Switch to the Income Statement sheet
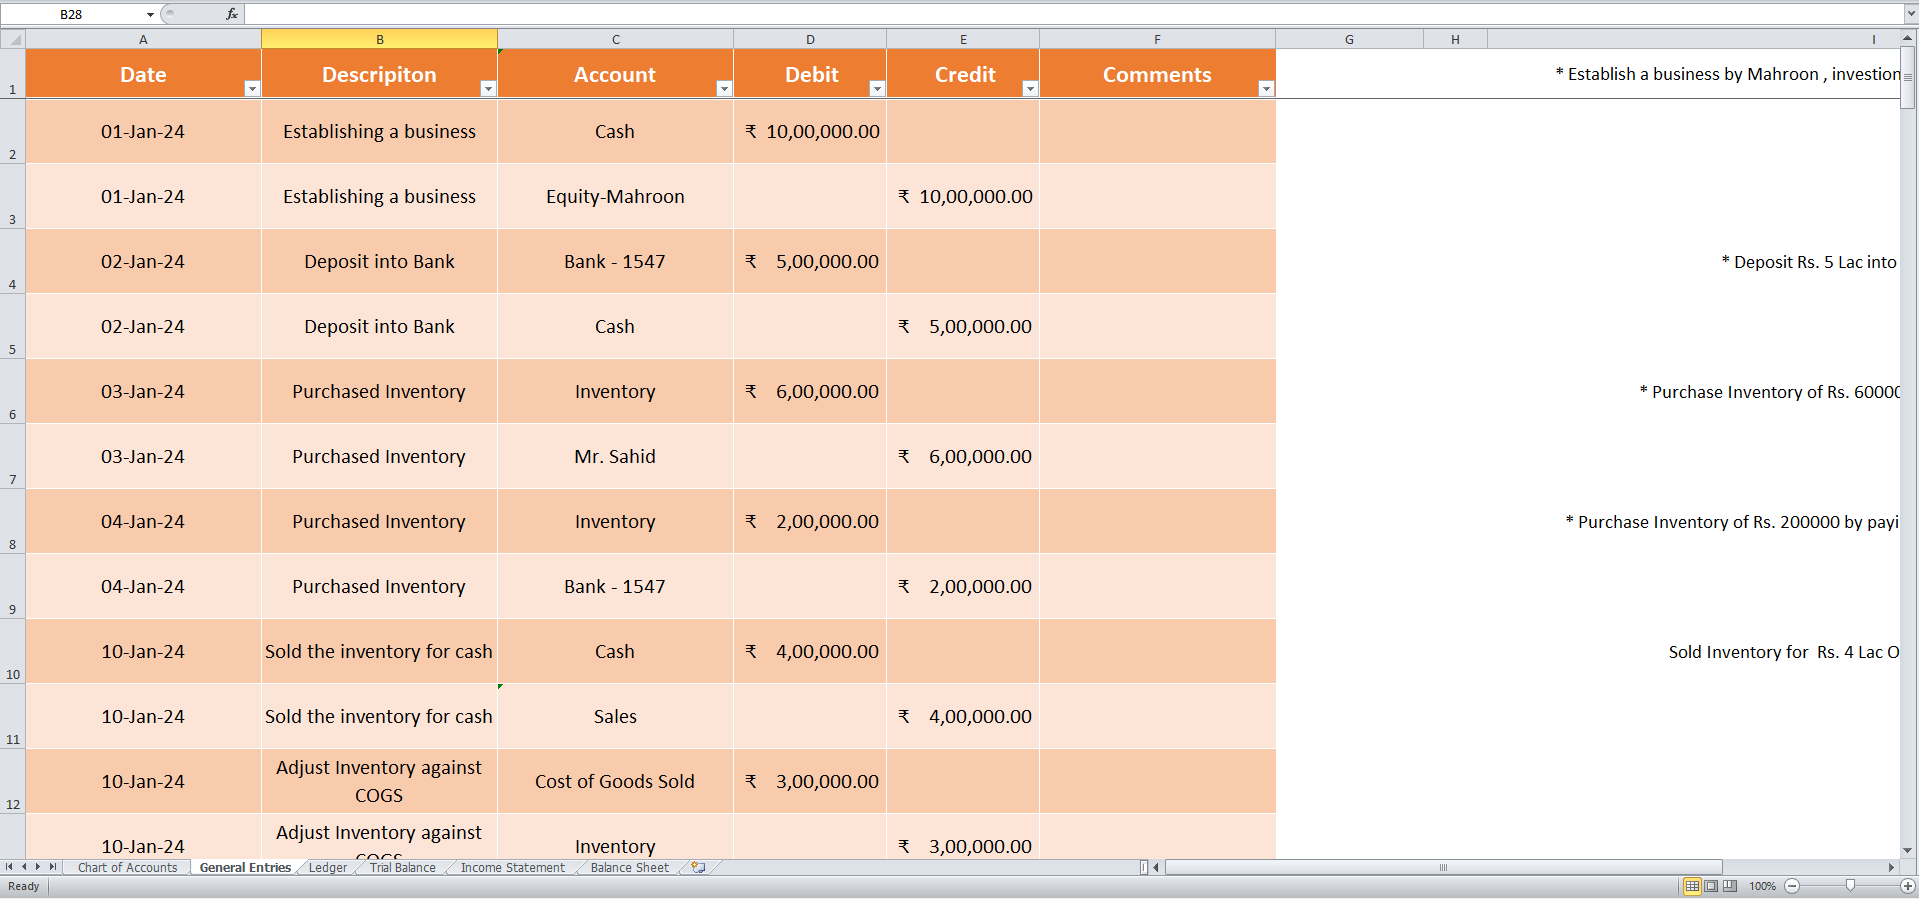 (x=513, y=868)
